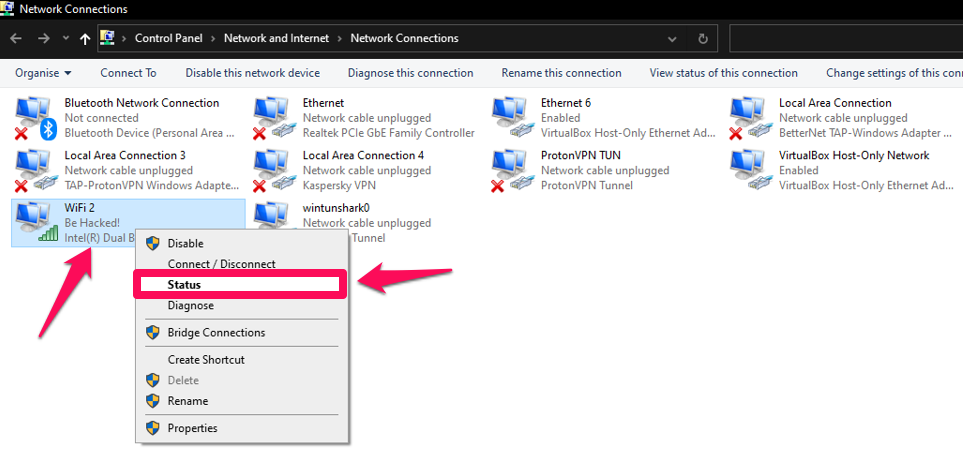Click Rename this connection
This screenshot has height=455, width=963.
(x=561, y=72)
